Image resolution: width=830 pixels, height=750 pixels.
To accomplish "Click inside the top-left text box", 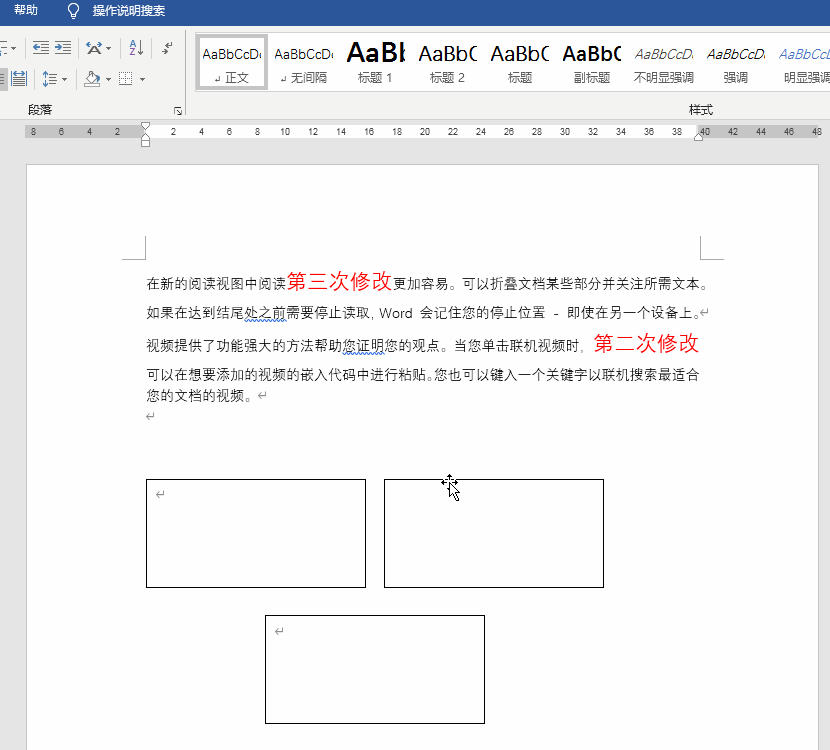I will pos(256,534).
